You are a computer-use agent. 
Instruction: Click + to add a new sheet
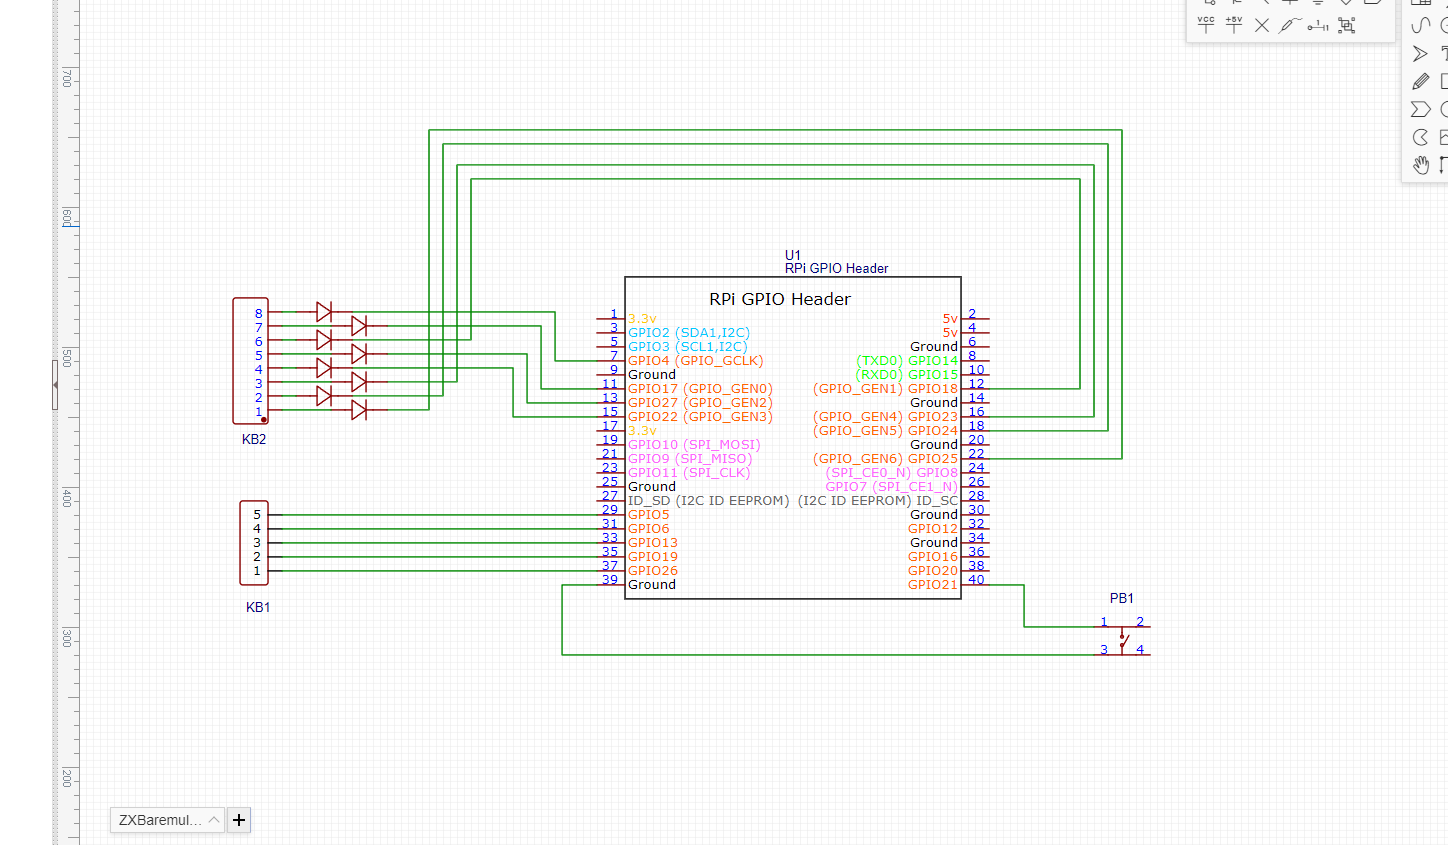[x=238, y=820]
